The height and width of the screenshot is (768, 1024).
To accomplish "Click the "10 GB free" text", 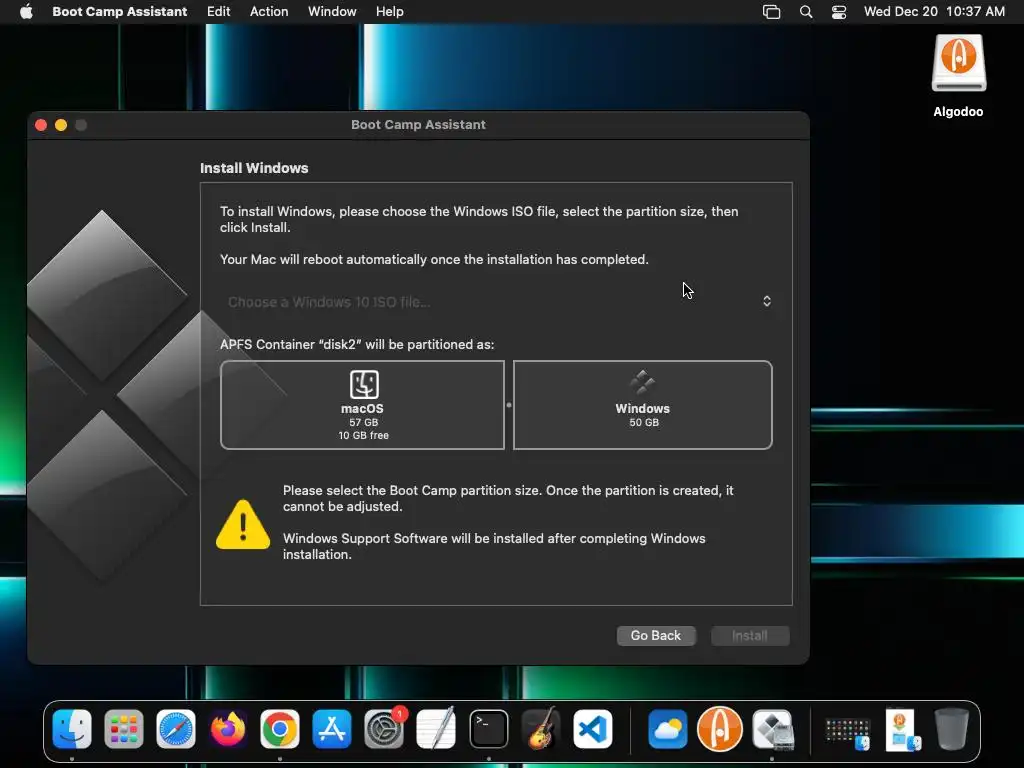I will pos(363,436).
